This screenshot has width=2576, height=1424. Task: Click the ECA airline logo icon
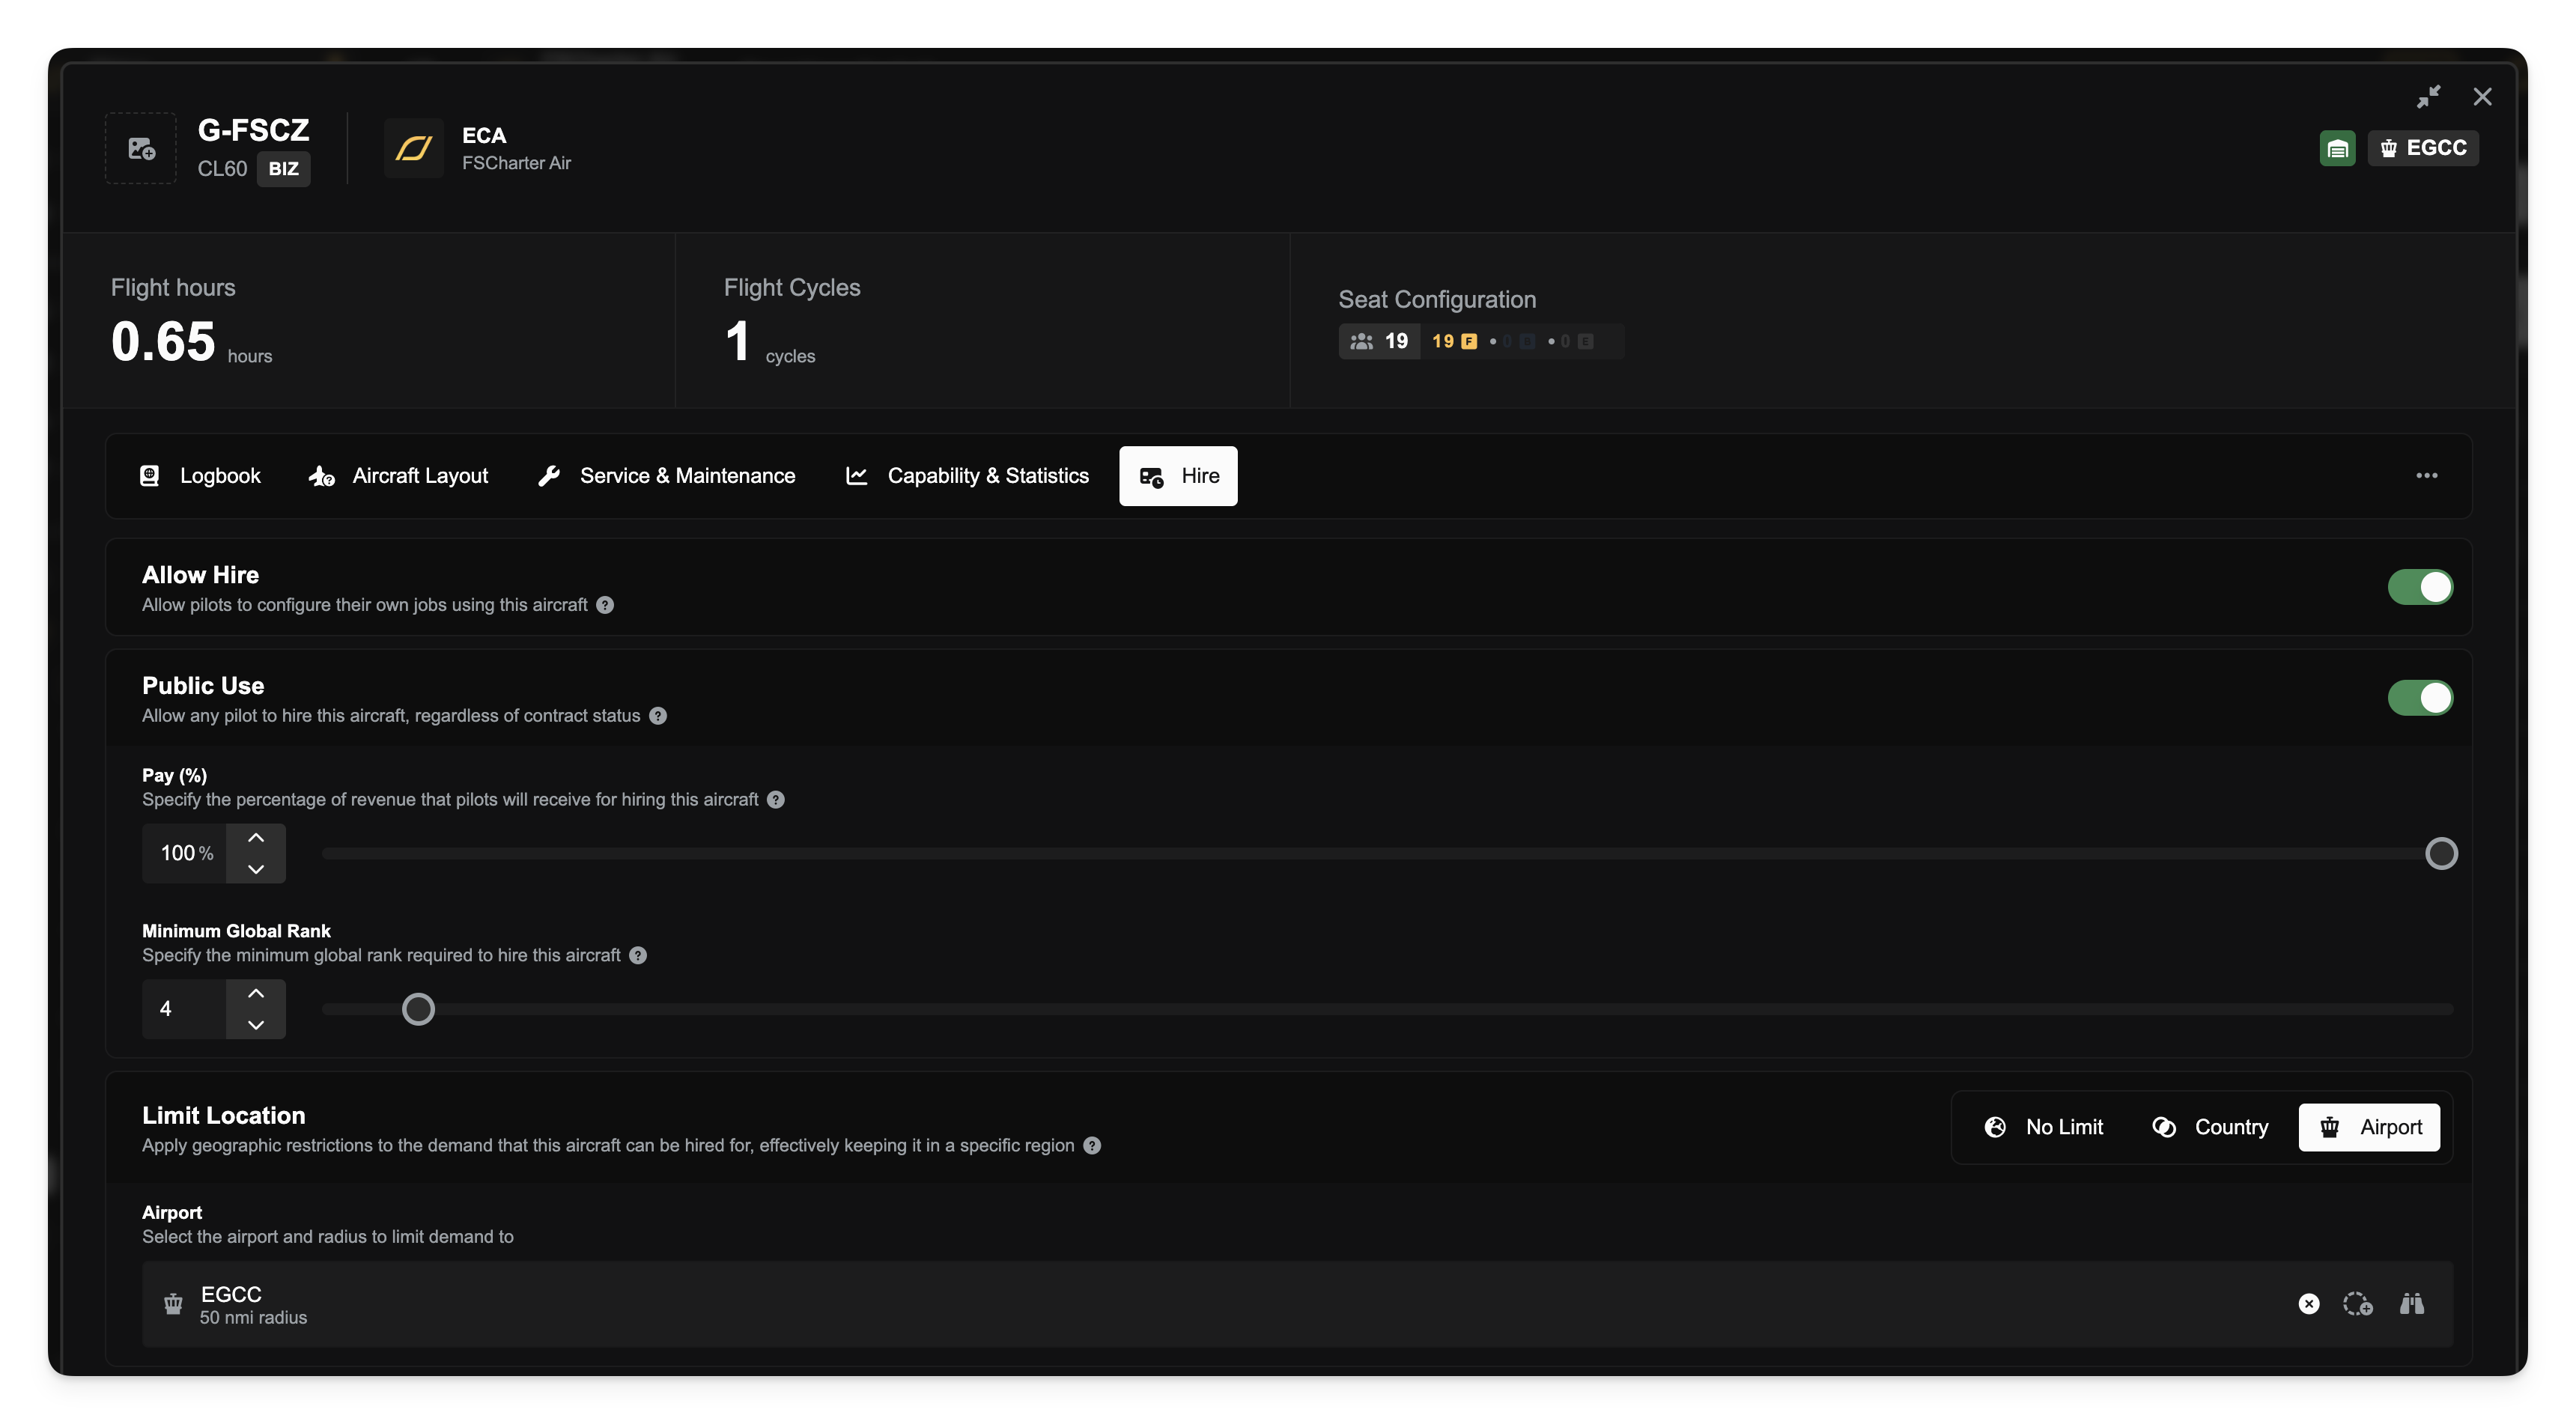pyautogui.click(x=414, y=148)
